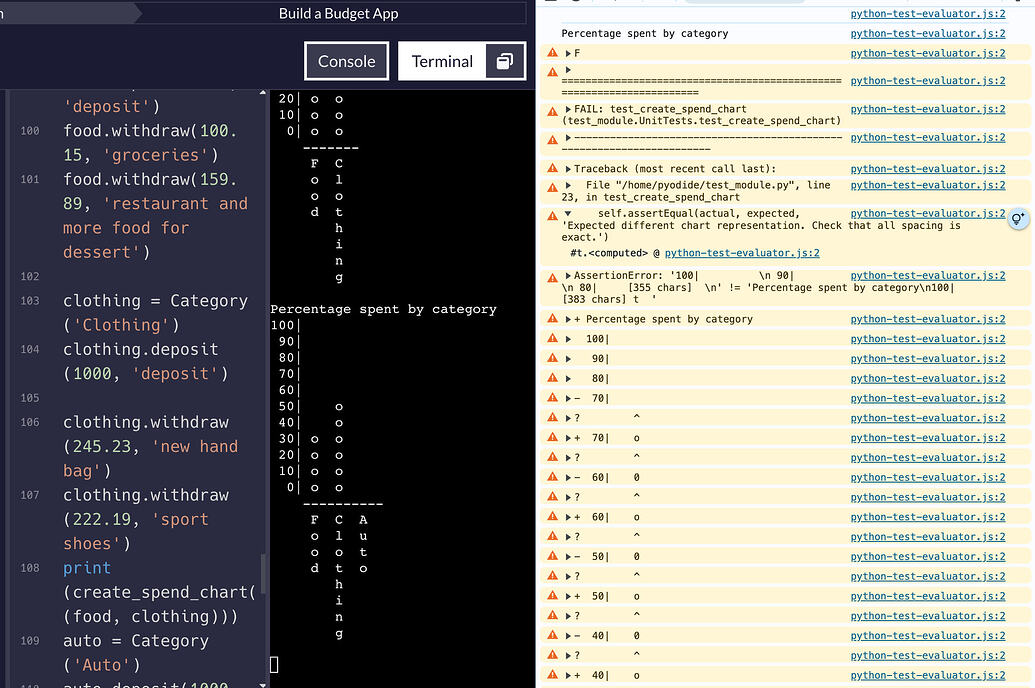This screenshot has height=688, width=1035.
Task: Expand the "Traceback (most recent call last)" entry
Action: (x=568, y=169)
